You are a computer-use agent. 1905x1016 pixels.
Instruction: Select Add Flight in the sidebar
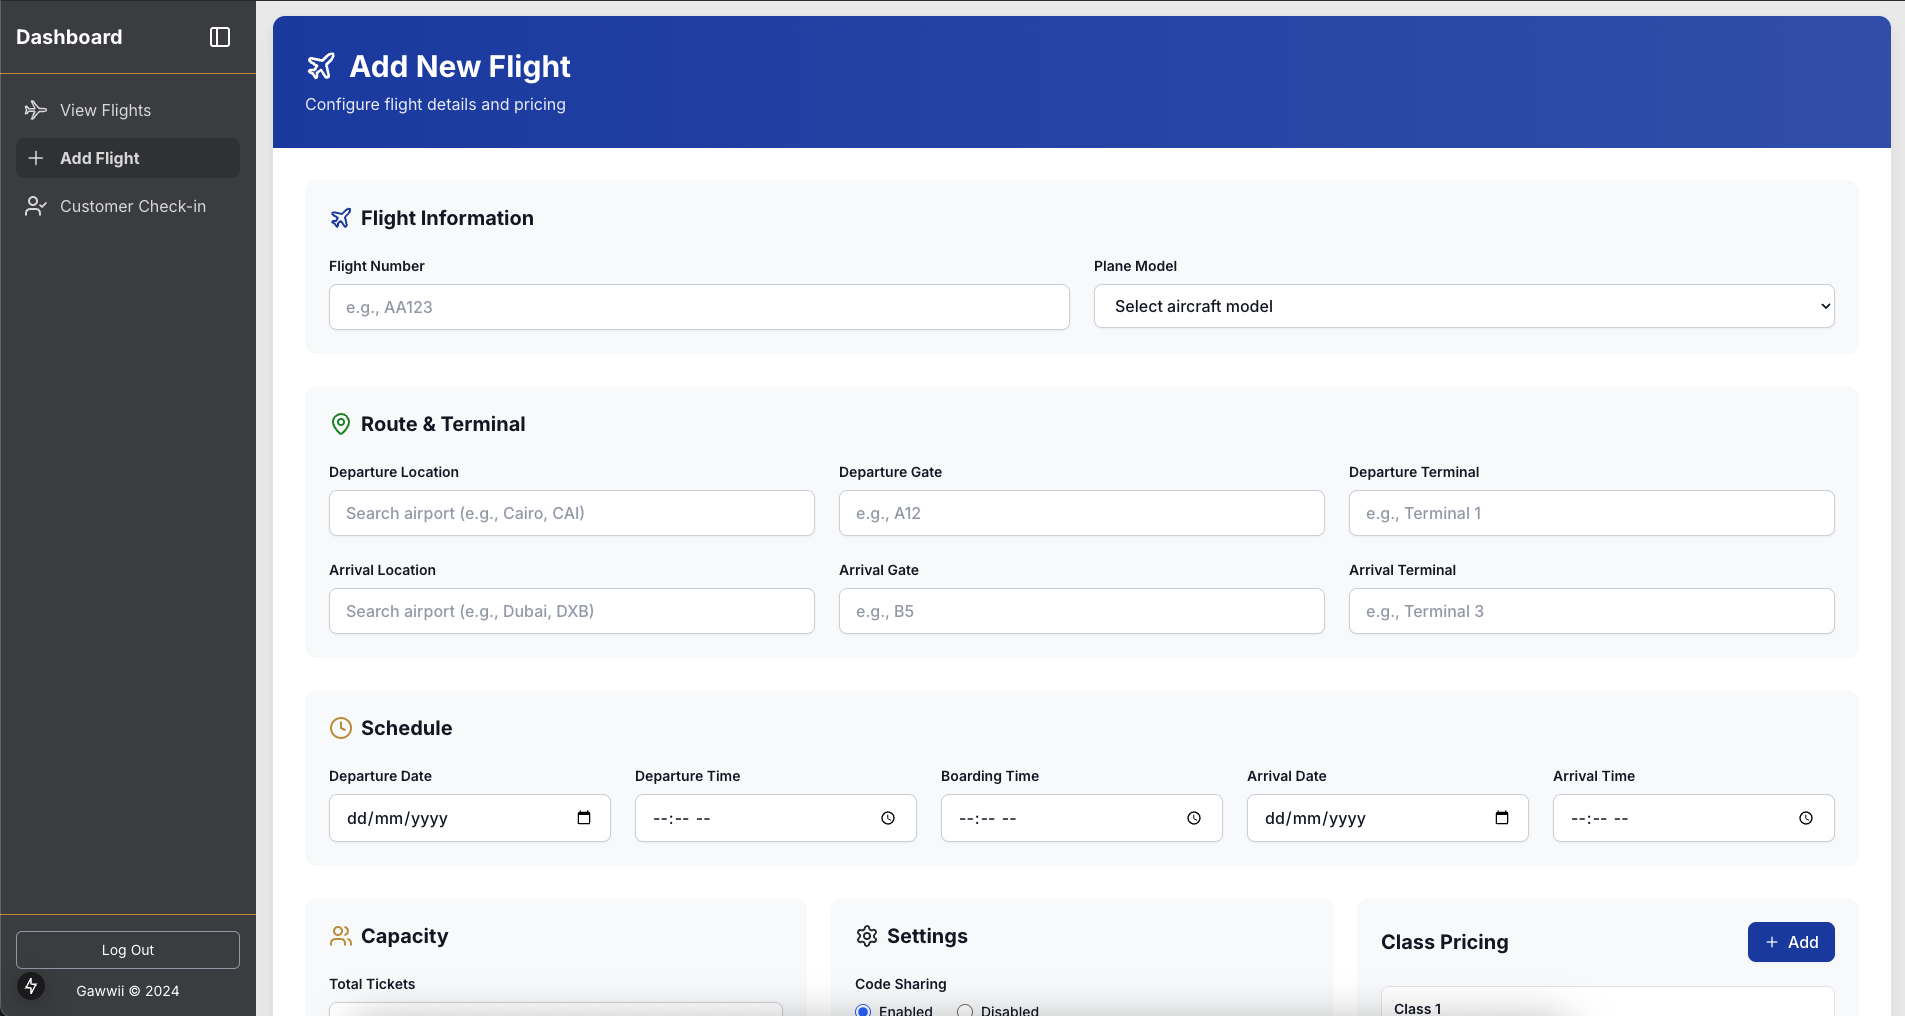click(100, 158)
